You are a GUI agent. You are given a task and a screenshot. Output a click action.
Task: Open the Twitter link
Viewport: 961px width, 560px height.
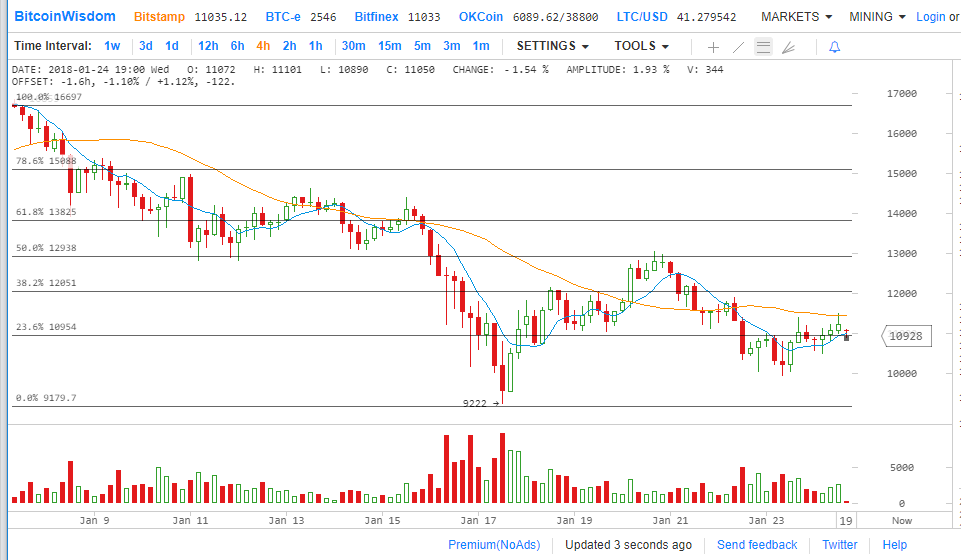coord(839,545)
